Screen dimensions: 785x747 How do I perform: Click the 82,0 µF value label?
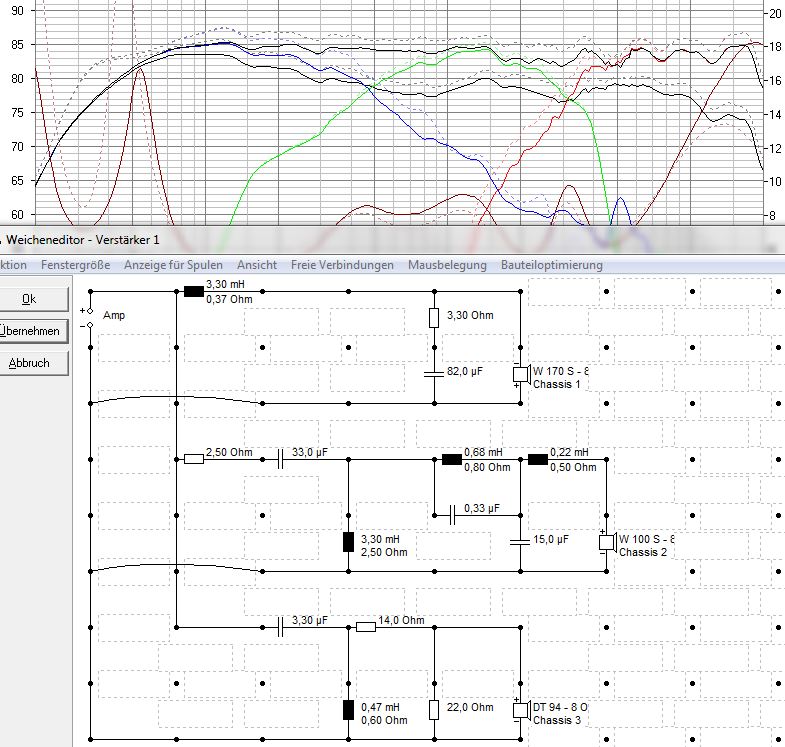[x=465, y=371]
